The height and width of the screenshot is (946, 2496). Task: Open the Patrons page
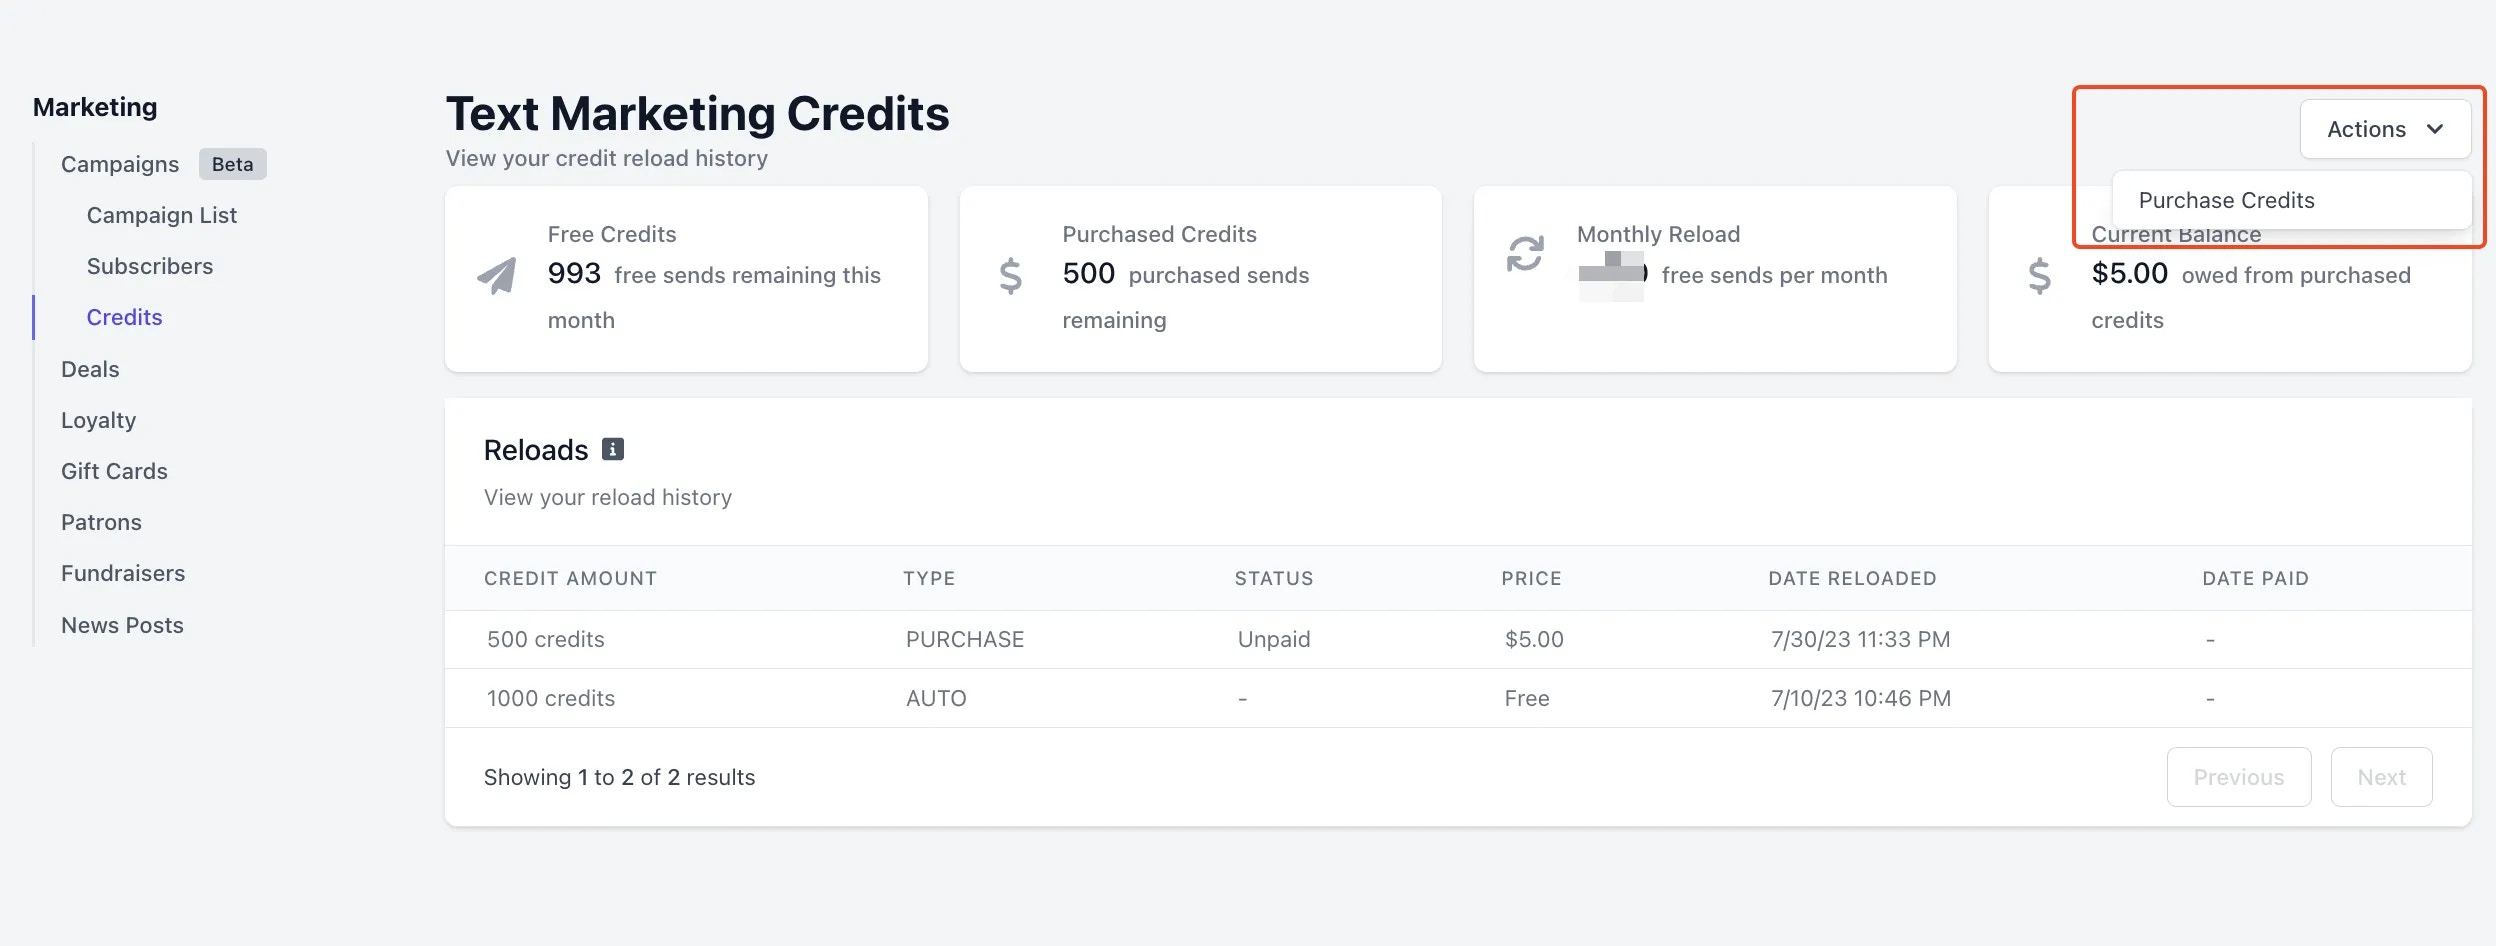click(x=101, y=522)
